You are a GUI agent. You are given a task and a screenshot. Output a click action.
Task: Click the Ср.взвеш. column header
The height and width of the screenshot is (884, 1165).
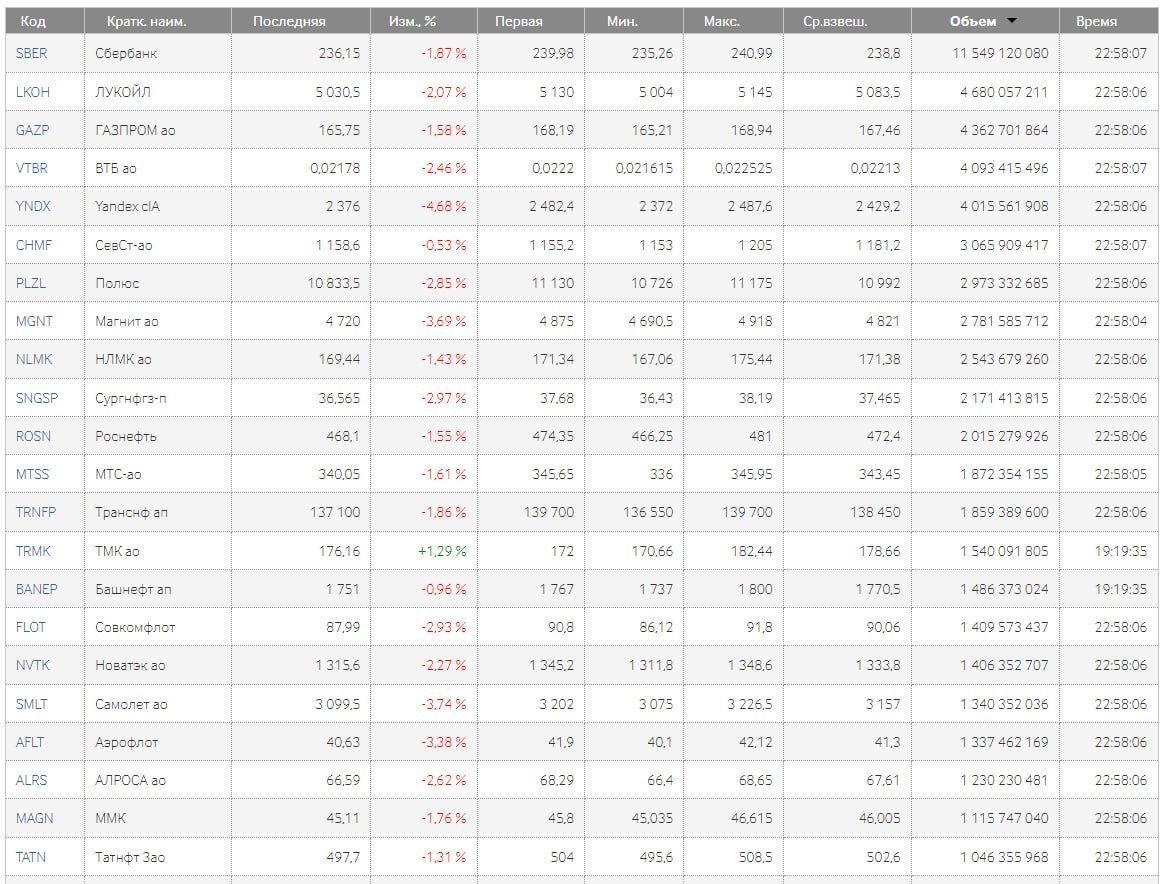(835, 21)
